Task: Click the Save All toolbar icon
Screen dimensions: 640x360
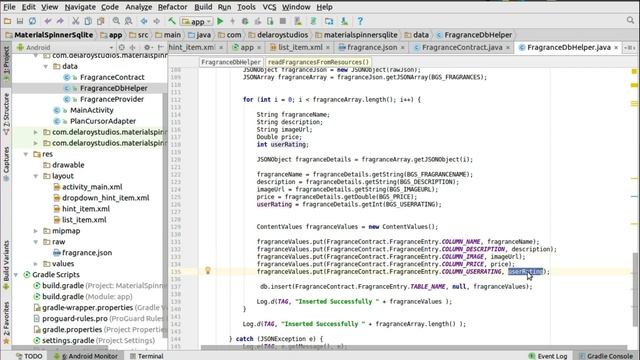Action: coord(20,21)
